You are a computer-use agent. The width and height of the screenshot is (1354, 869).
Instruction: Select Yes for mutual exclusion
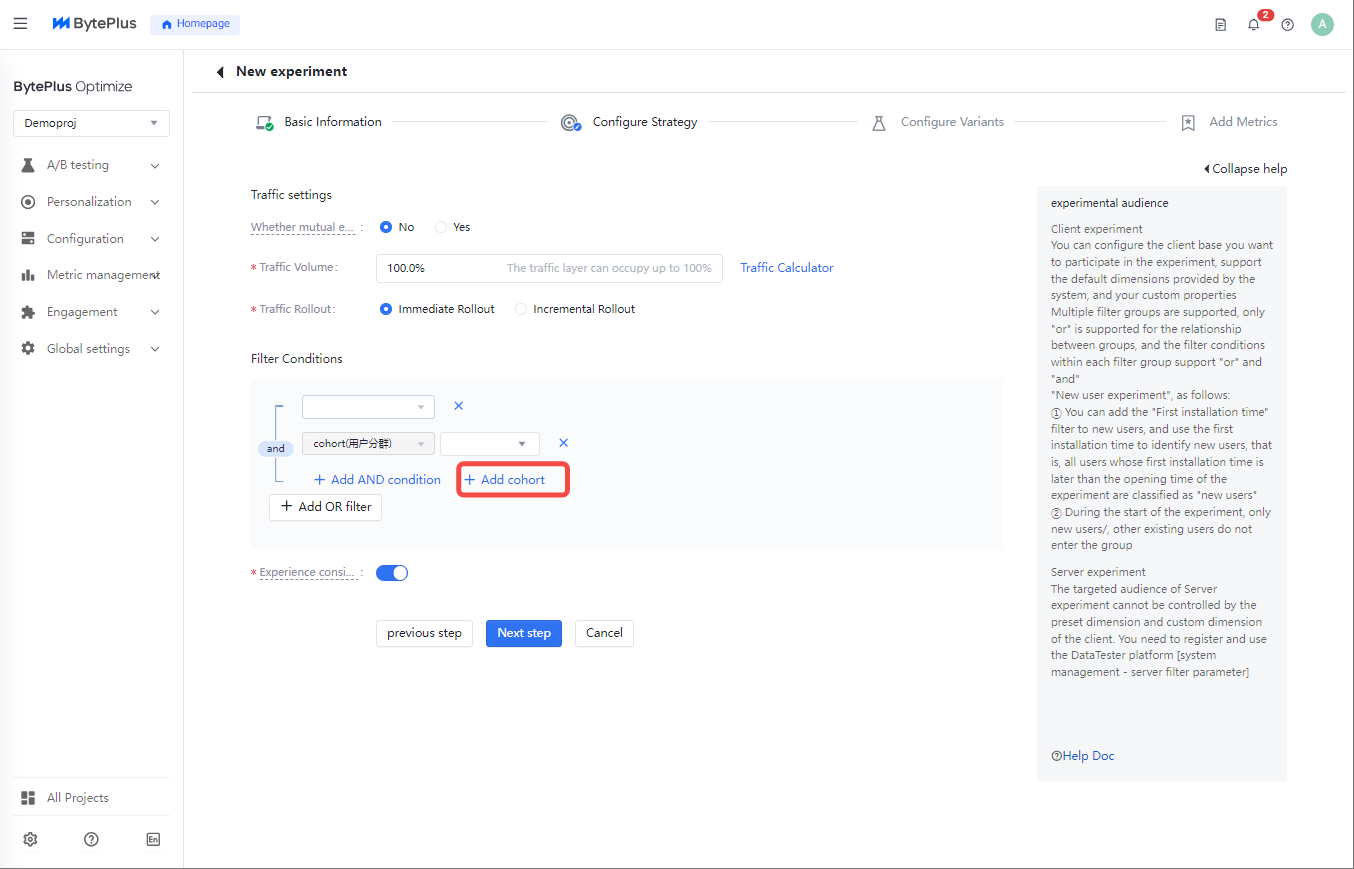click(441, 227)
